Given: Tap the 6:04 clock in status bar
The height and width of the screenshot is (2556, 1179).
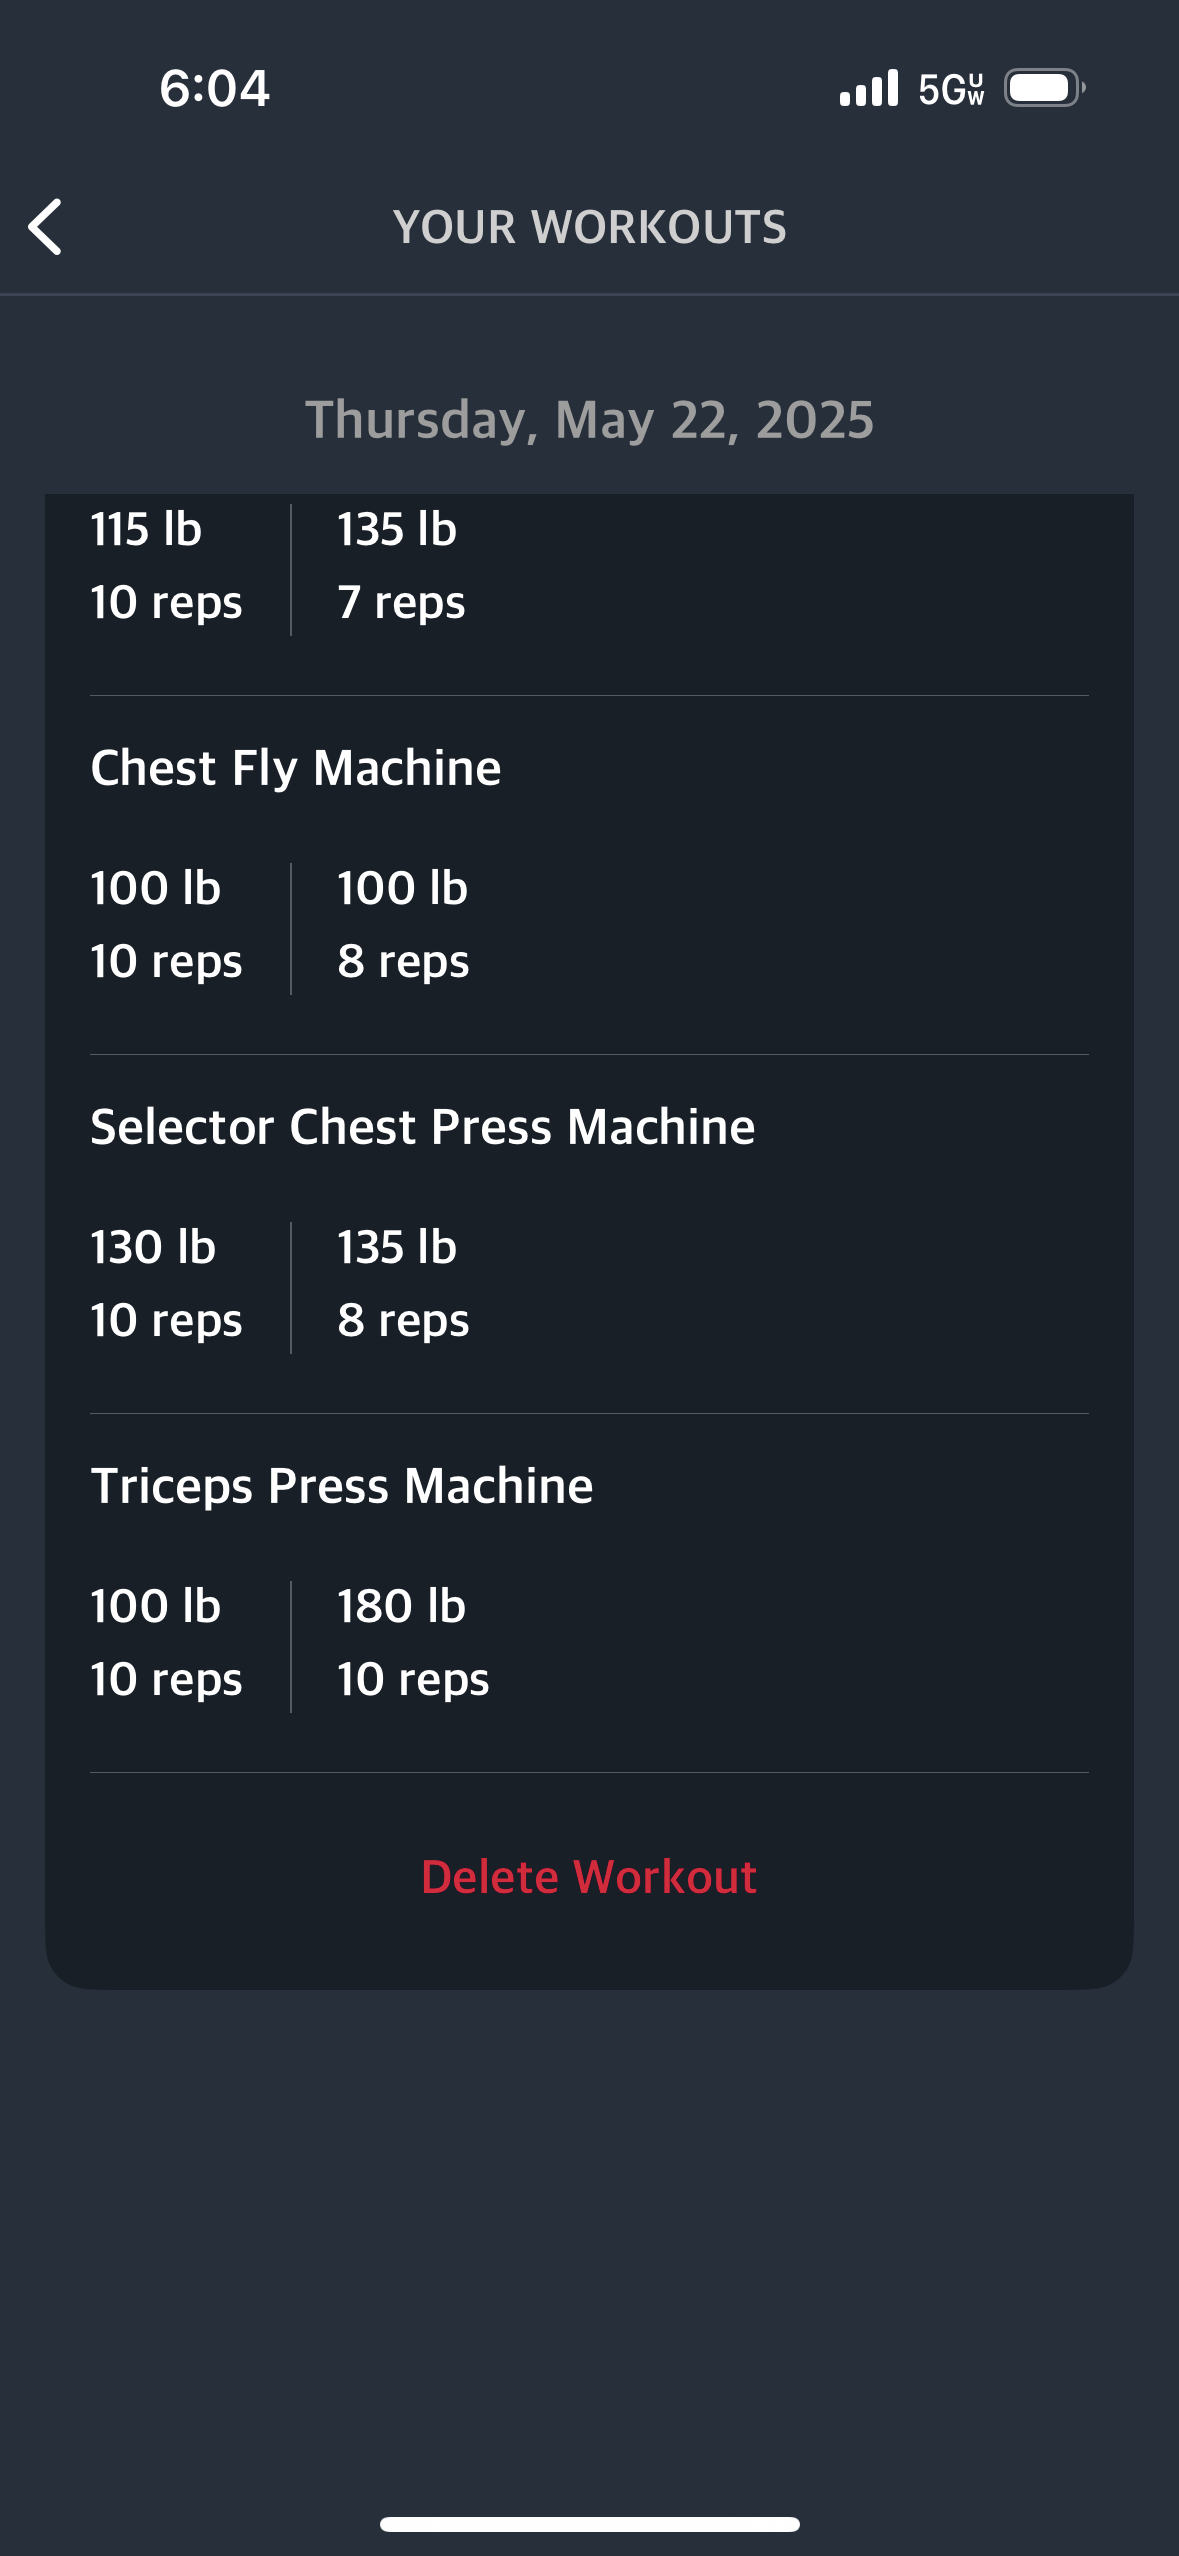Looking at the screenshot, I should 214,88.
